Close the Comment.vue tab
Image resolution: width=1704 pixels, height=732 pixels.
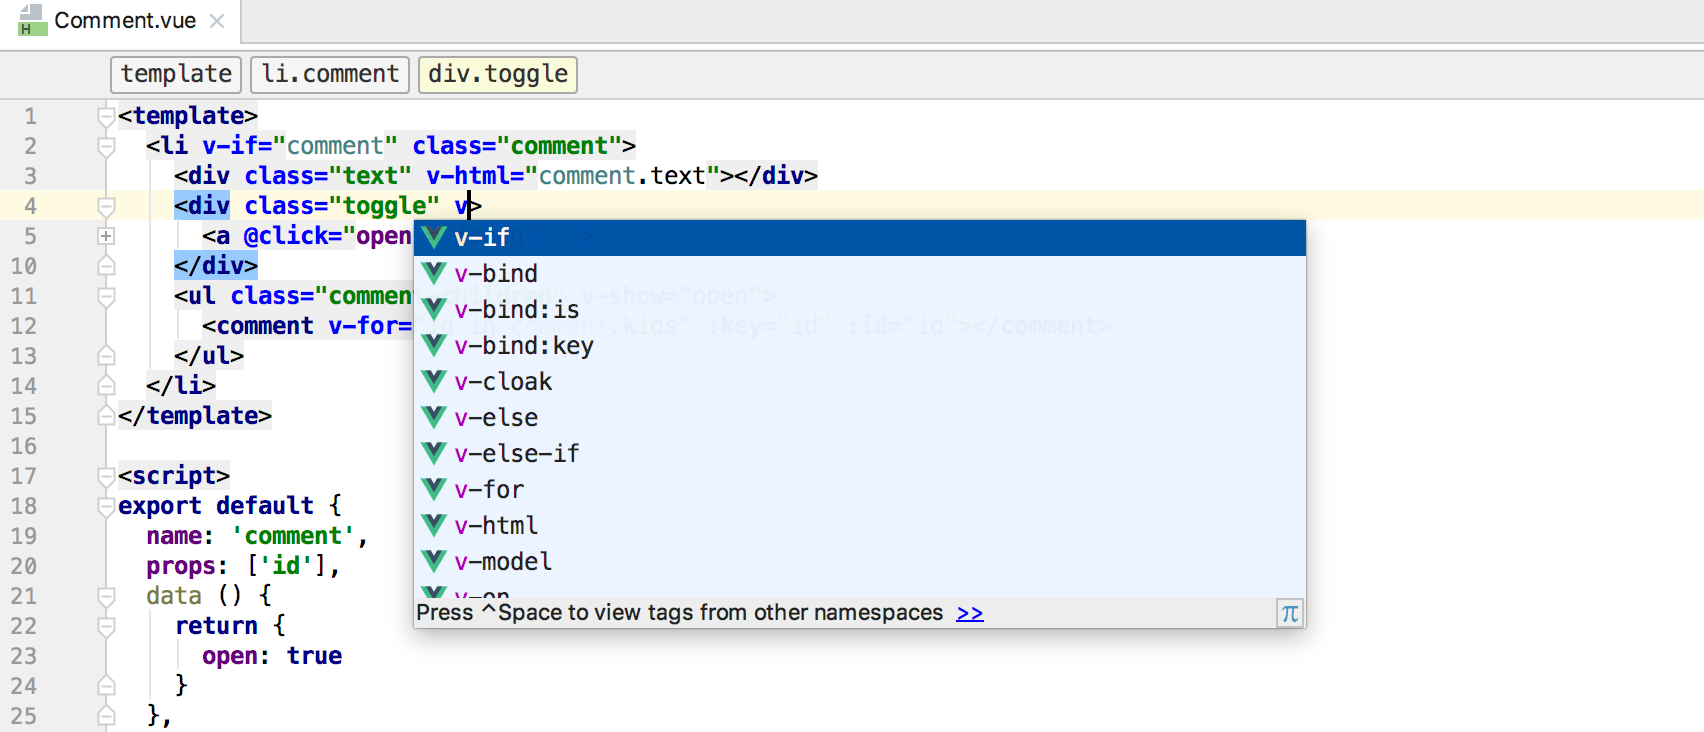[x=217, y=21]
